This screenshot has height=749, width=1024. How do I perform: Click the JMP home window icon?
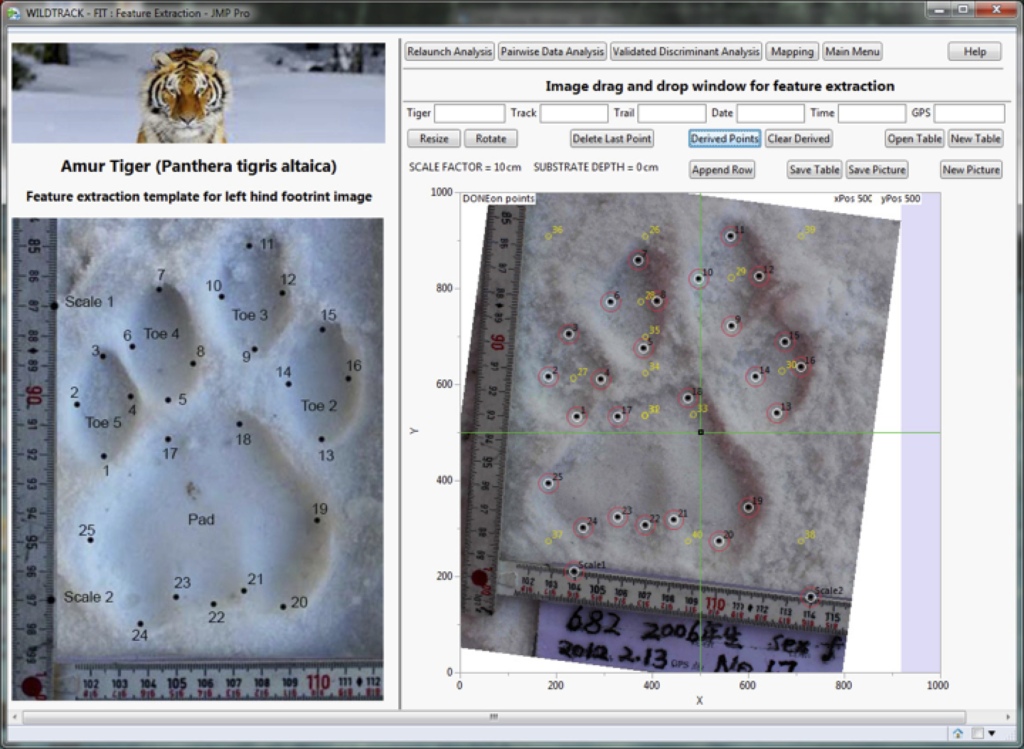pyautogui.click(x=958, y=733)
